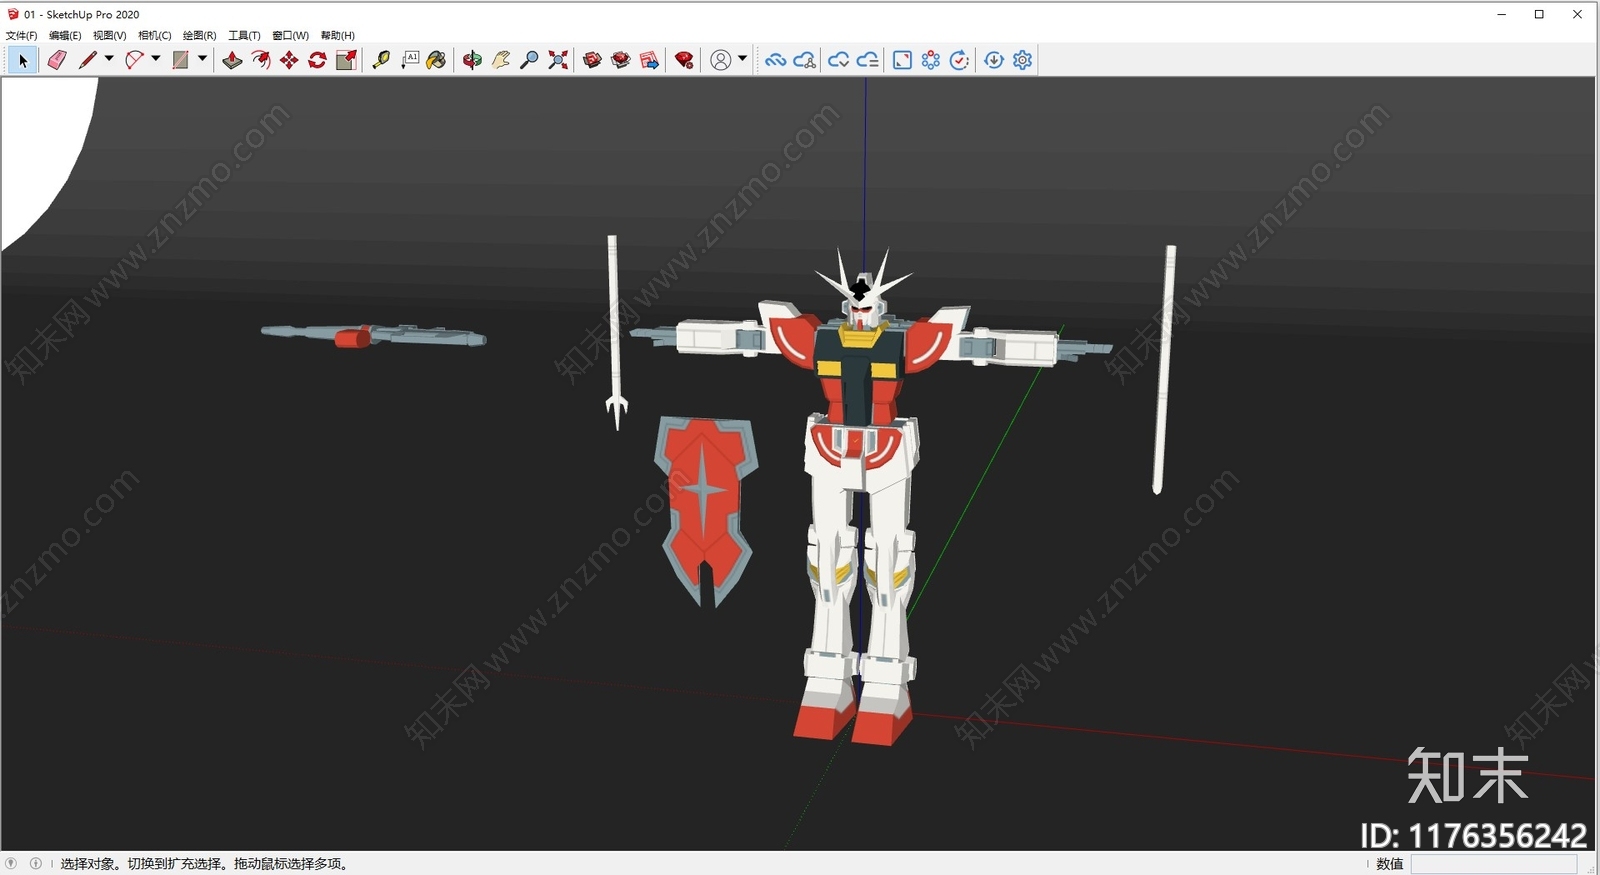This screenshot has width=1600, height=875.
Task: Click the circular refresh-check toolbar icon
Action: [959, 60]
